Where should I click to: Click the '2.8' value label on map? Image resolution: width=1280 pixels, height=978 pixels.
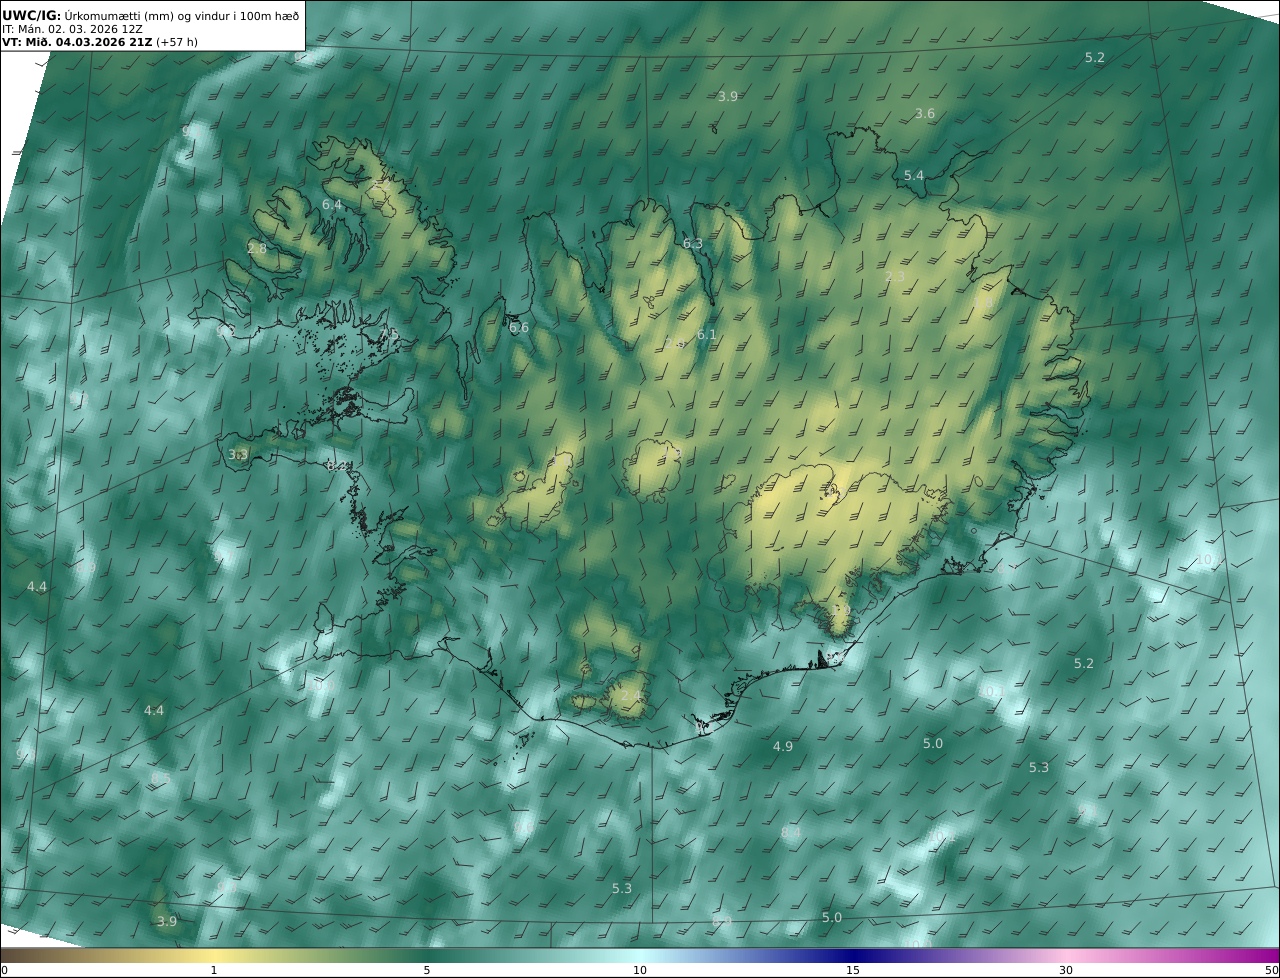pos(257,248)
